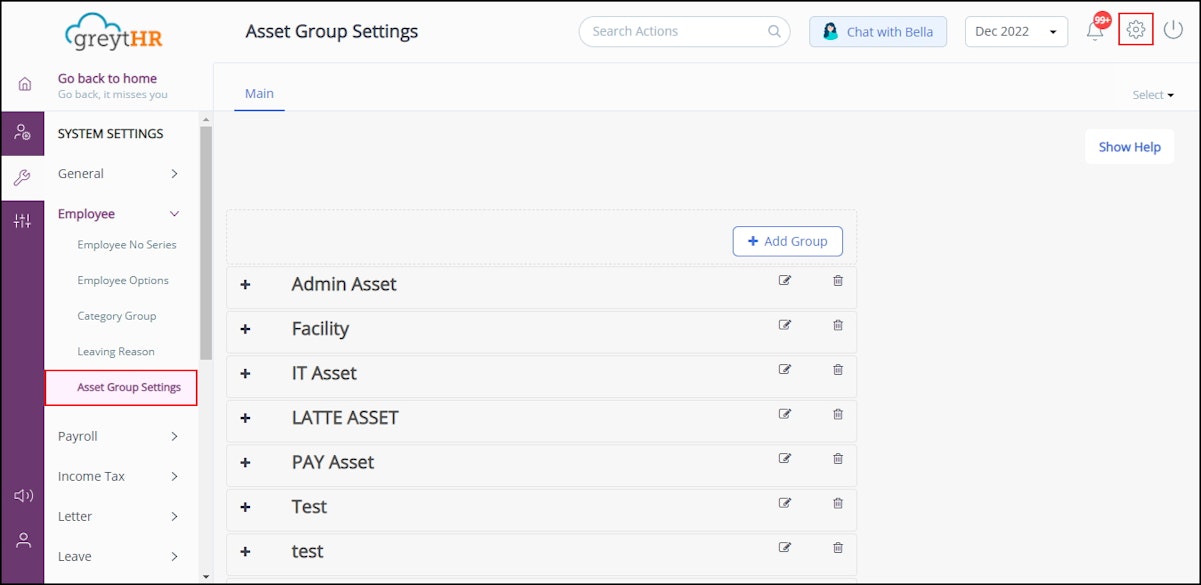The width and height of the screenshot is (1201, 585).
Task: Click edit icon for IT Asset
Action: pos(785,370)
